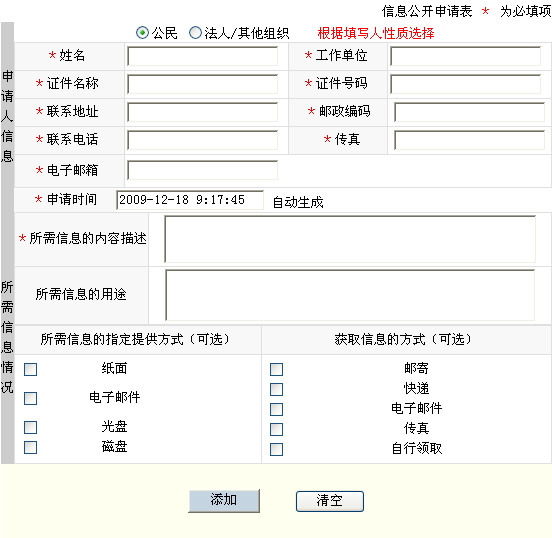552x538 pixels.
Task: Focus the 证件号码 input field
Action: tap(465, 84)
